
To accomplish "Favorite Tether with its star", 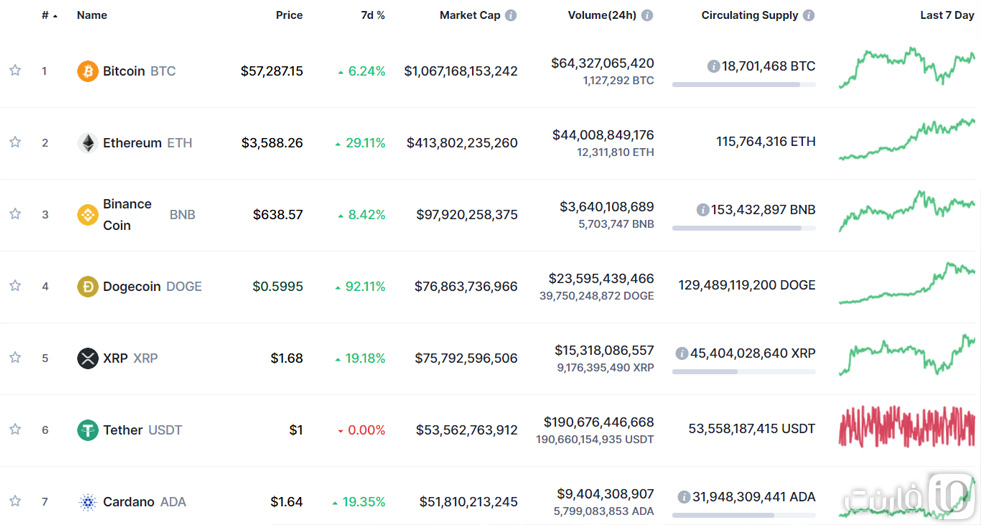I will point(15,429).
